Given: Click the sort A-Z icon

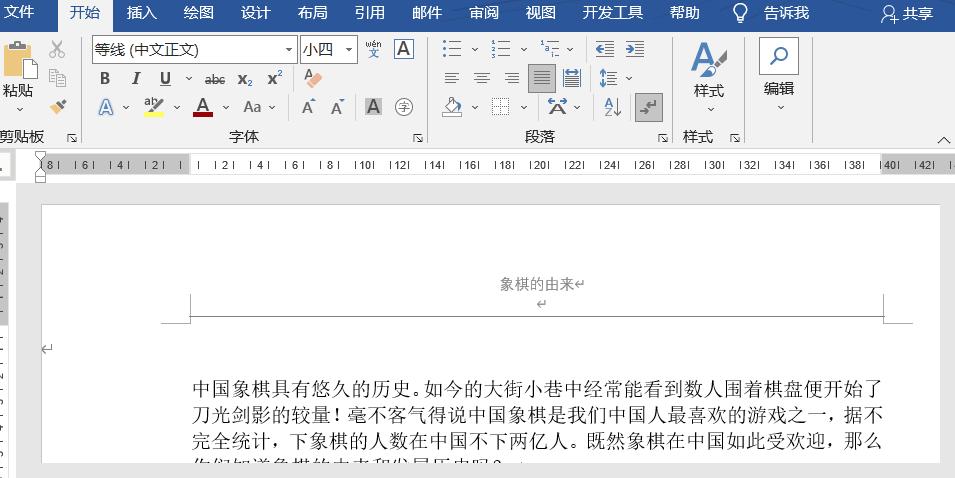Looking at the screenshot, I should pos(613,107).
